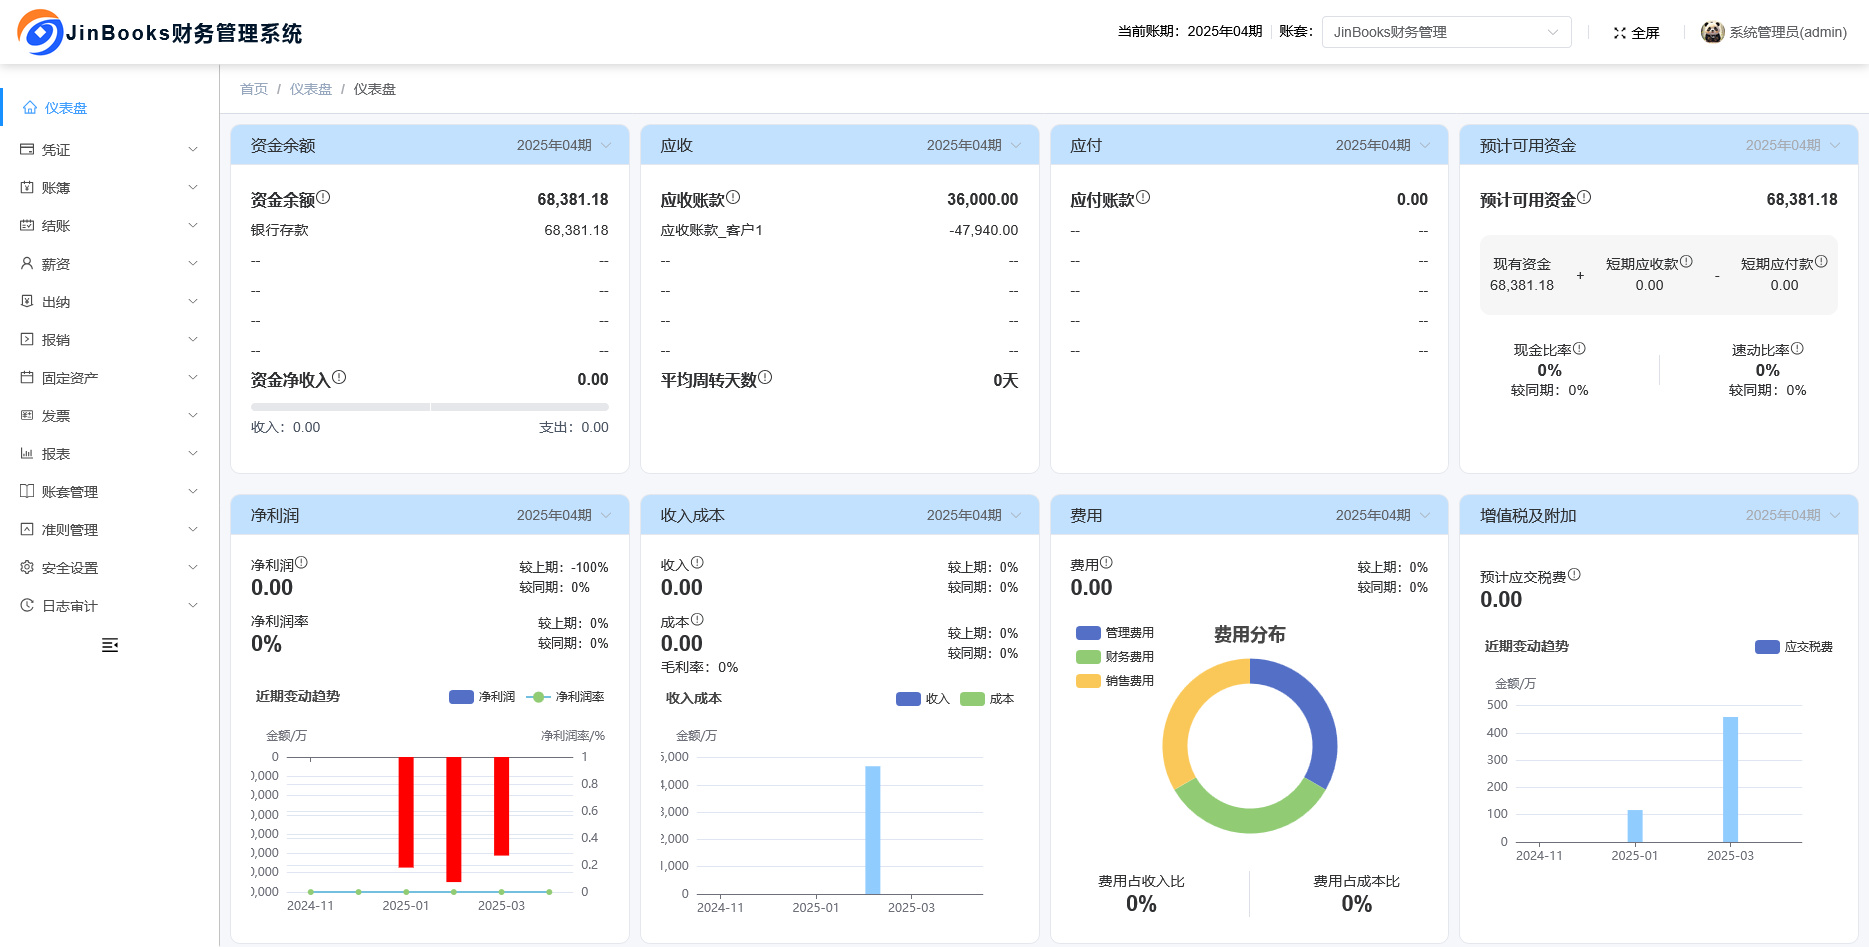The height and width of the screenshot is (947, 1869).
Task: Open the 凭证 (vouchers) sidebar icon
Action: click(27, 149)
